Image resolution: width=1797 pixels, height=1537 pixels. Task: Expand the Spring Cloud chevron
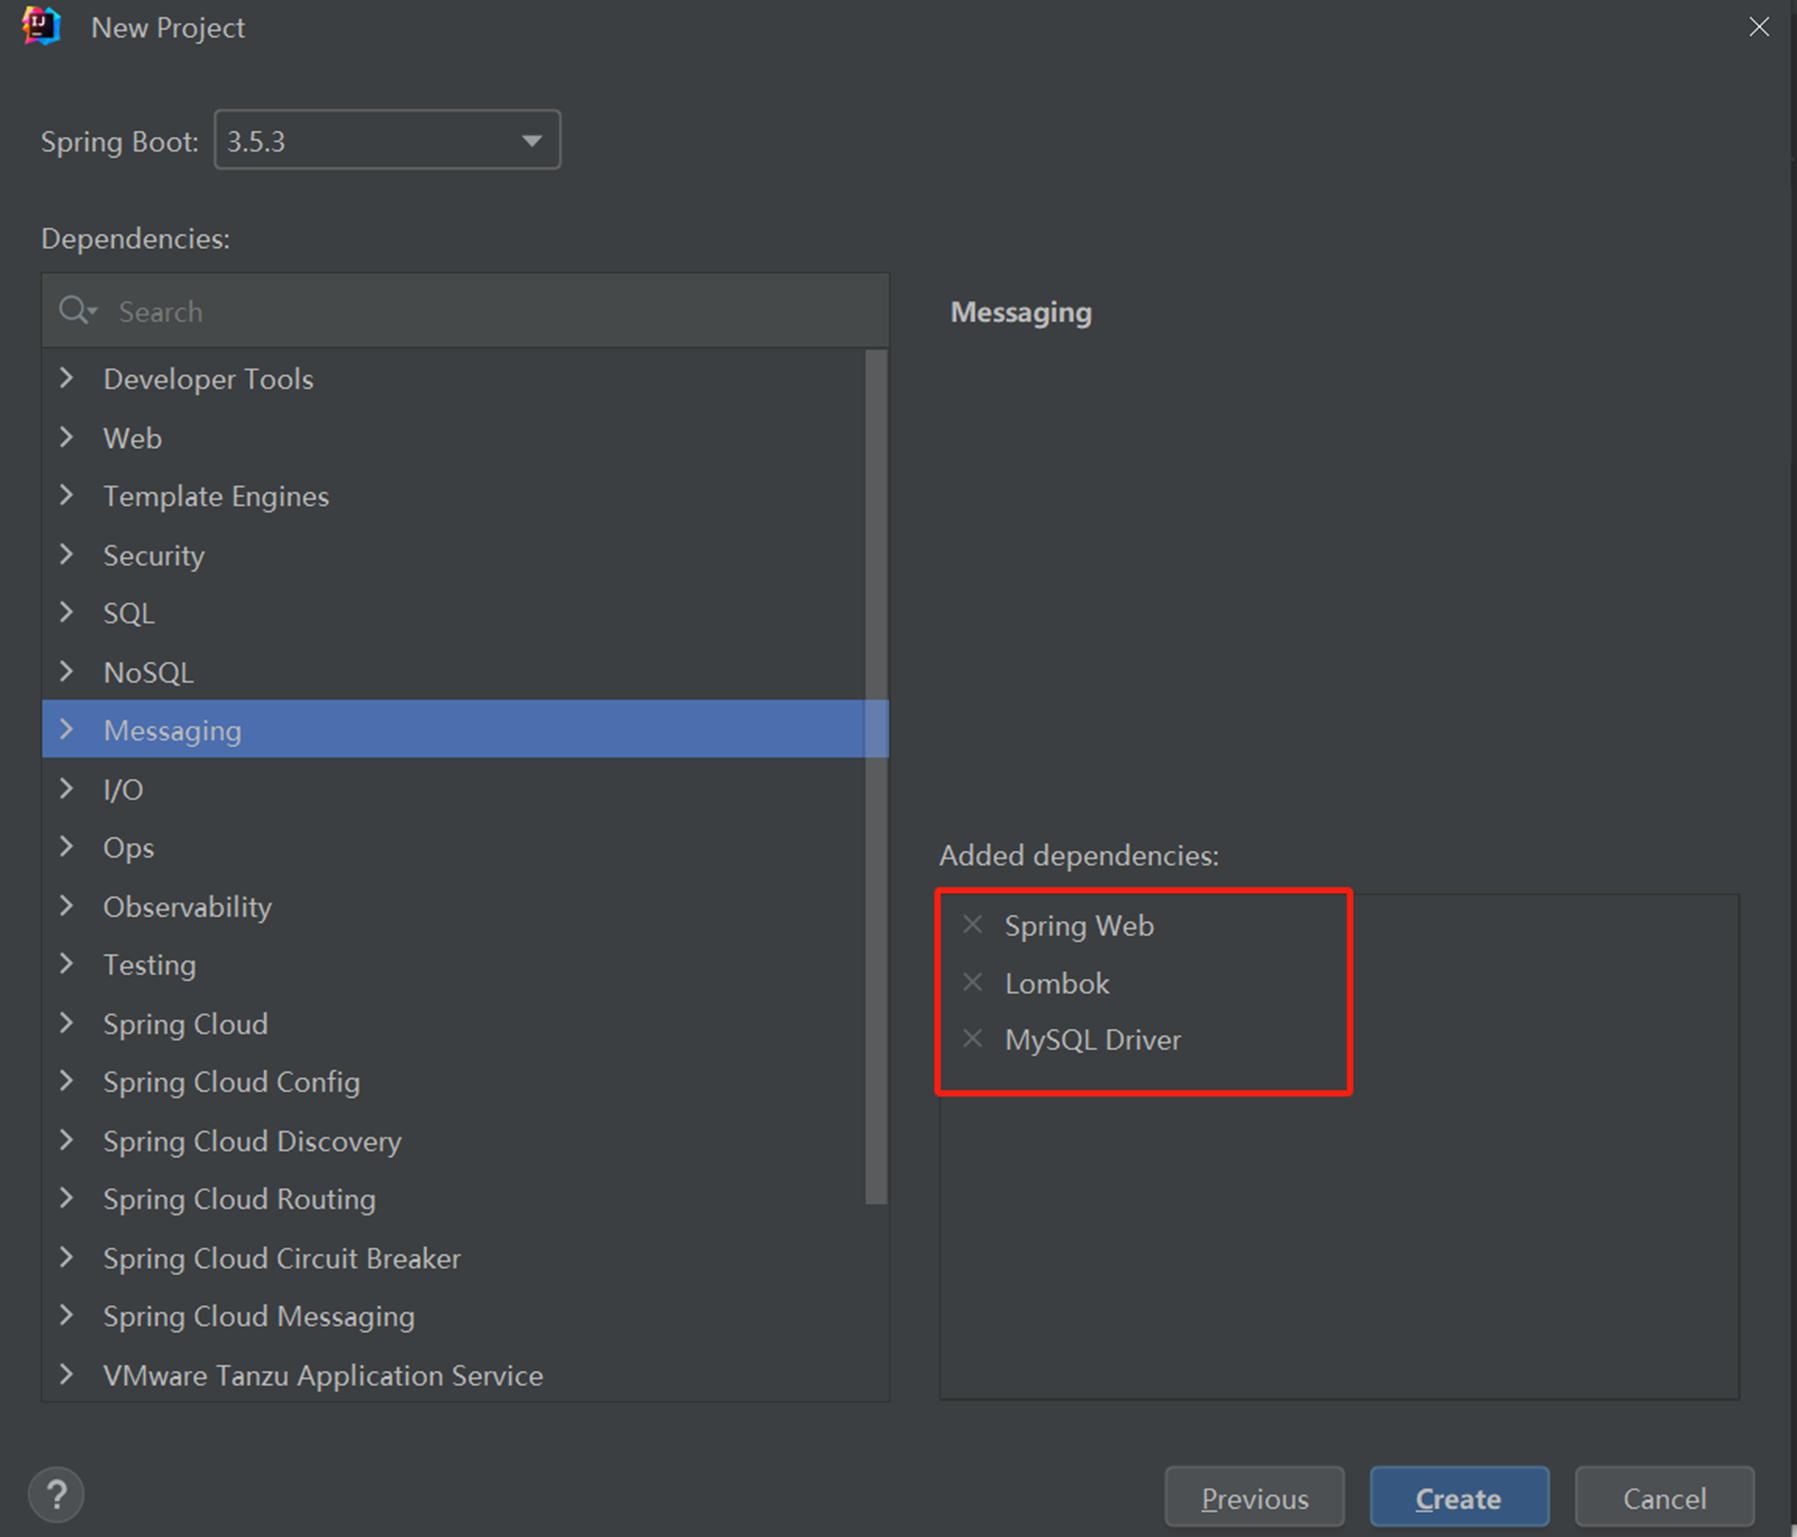click(67, 1022)
